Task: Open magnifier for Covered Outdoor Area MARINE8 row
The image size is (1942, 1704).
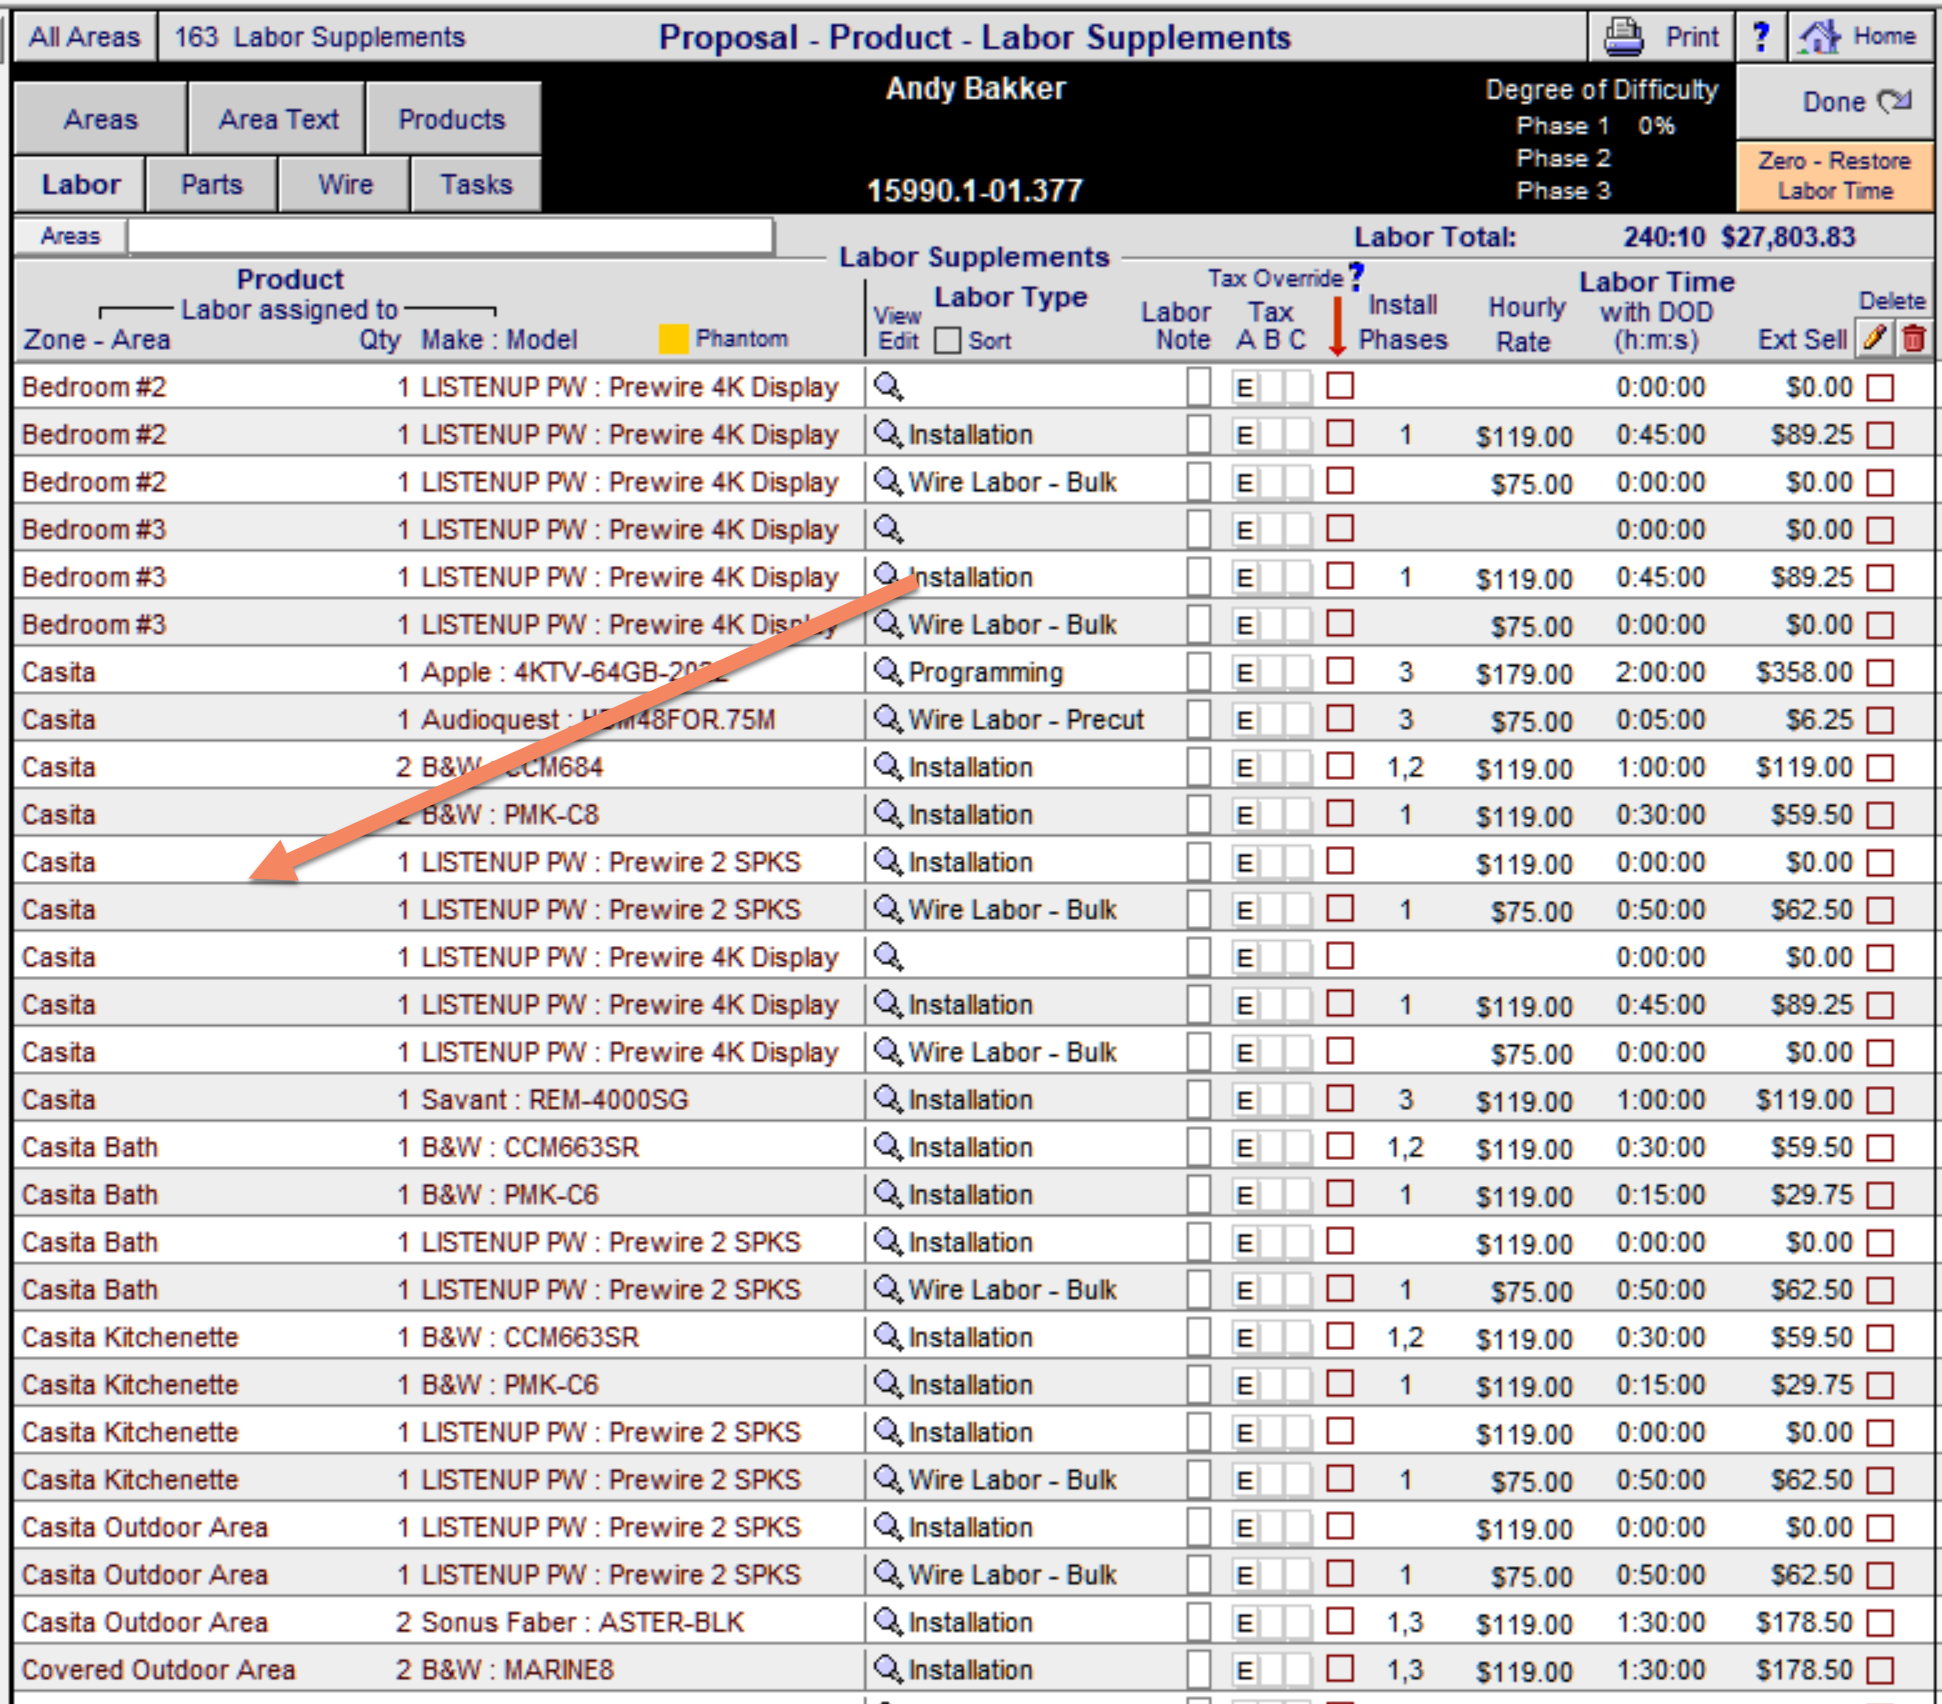Action: (x=888, y=1668)
